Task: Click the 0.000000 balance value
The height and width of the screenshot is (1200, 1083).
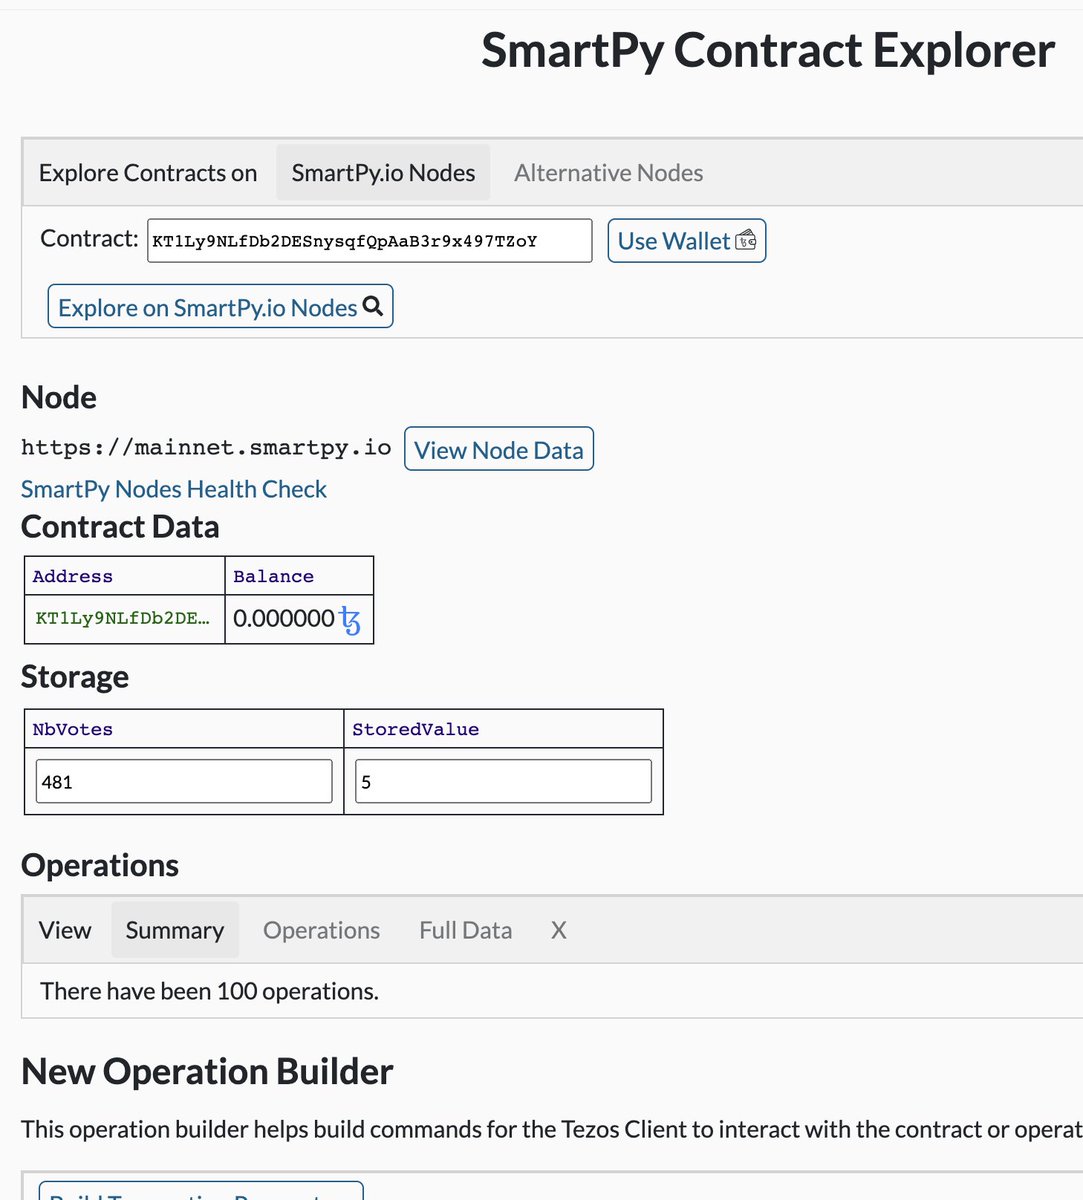Action: pyautogui.click(x=284, y=619)
